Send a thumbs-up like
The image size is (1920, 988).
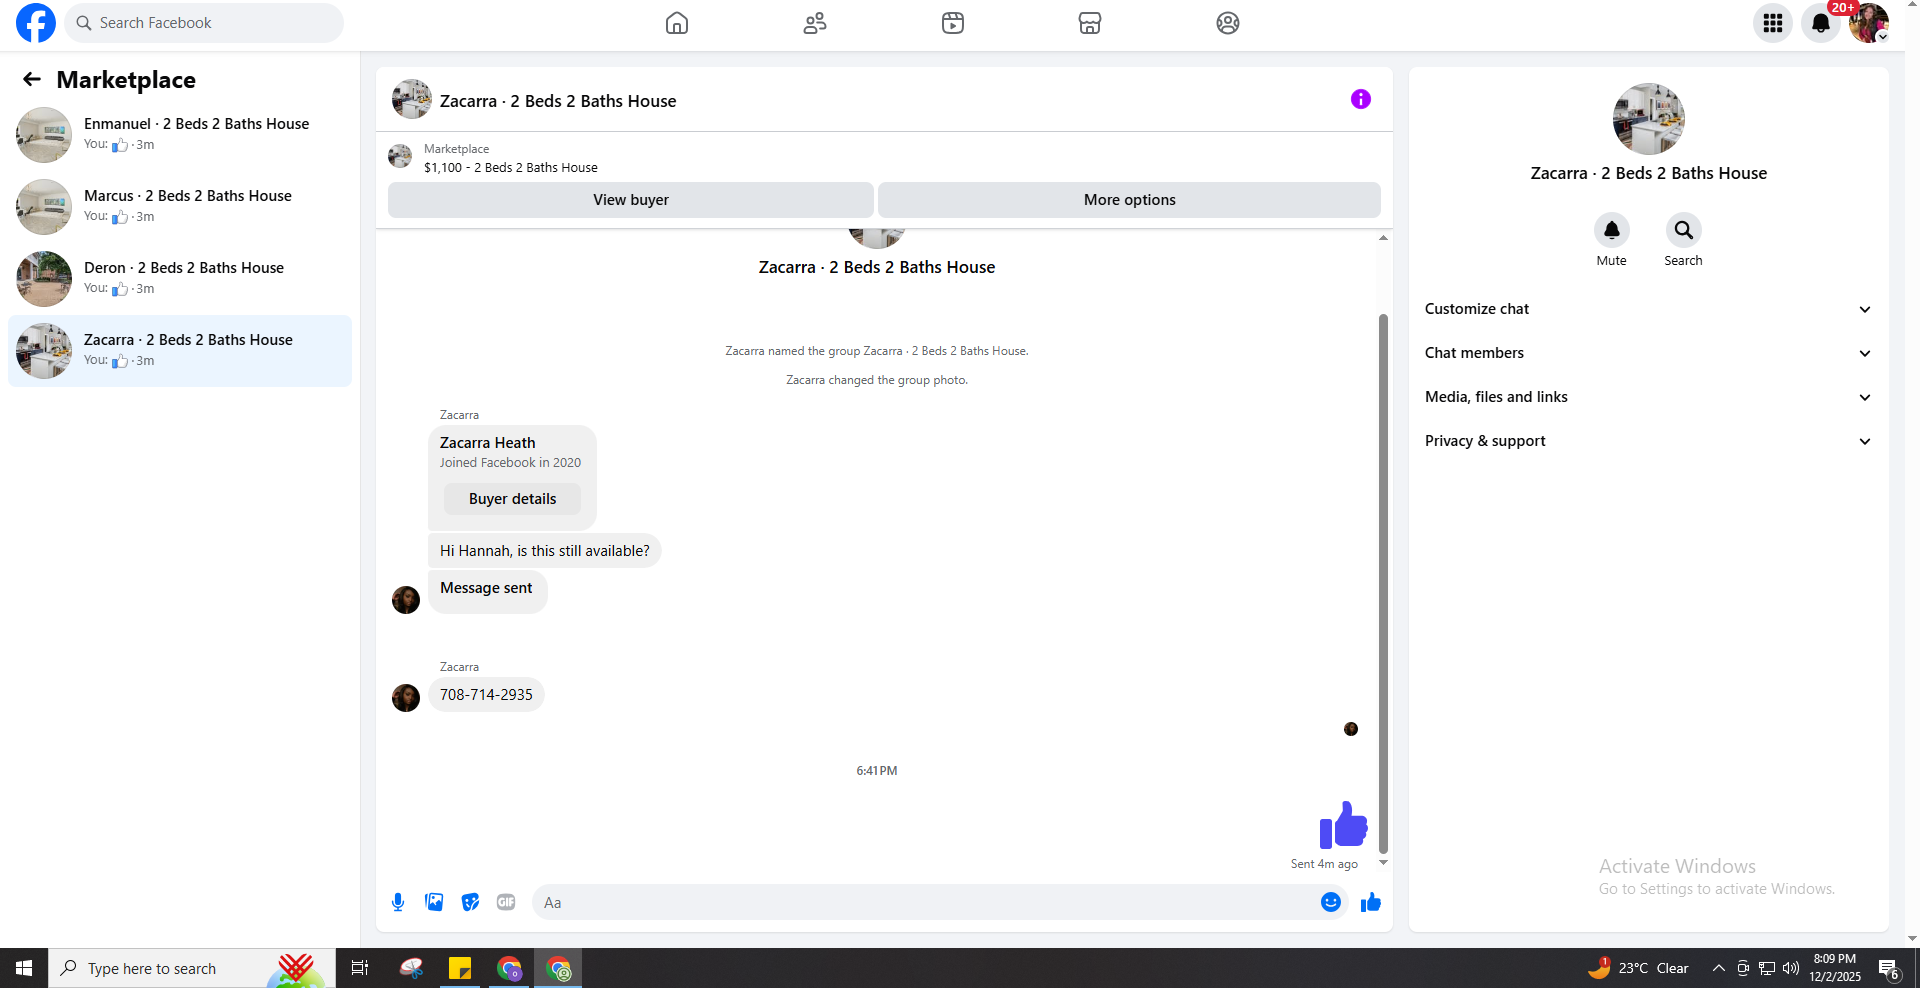[x=1371, y=902]
